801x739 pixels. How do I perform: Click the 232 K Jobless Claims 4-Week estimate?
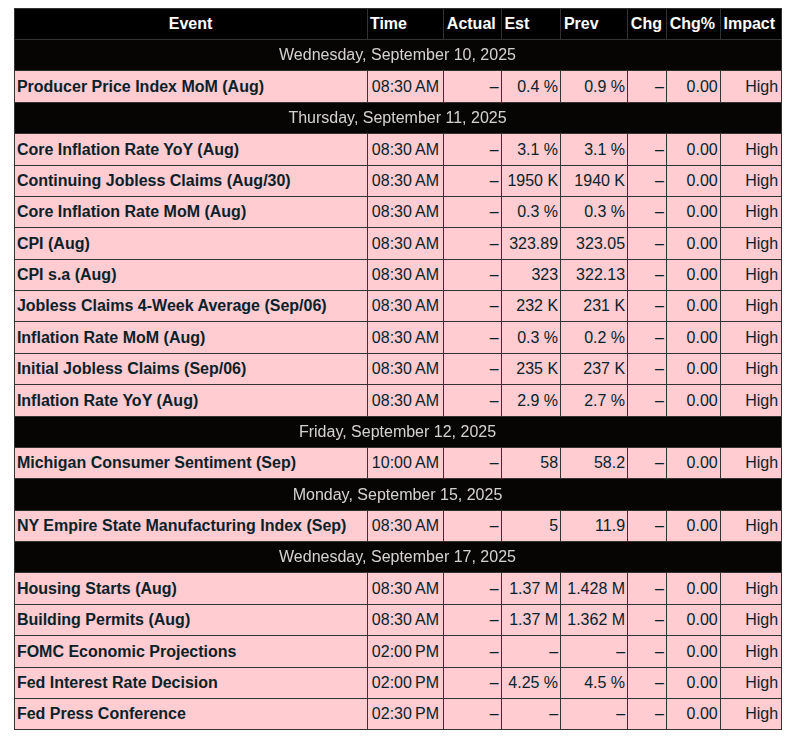531,305
